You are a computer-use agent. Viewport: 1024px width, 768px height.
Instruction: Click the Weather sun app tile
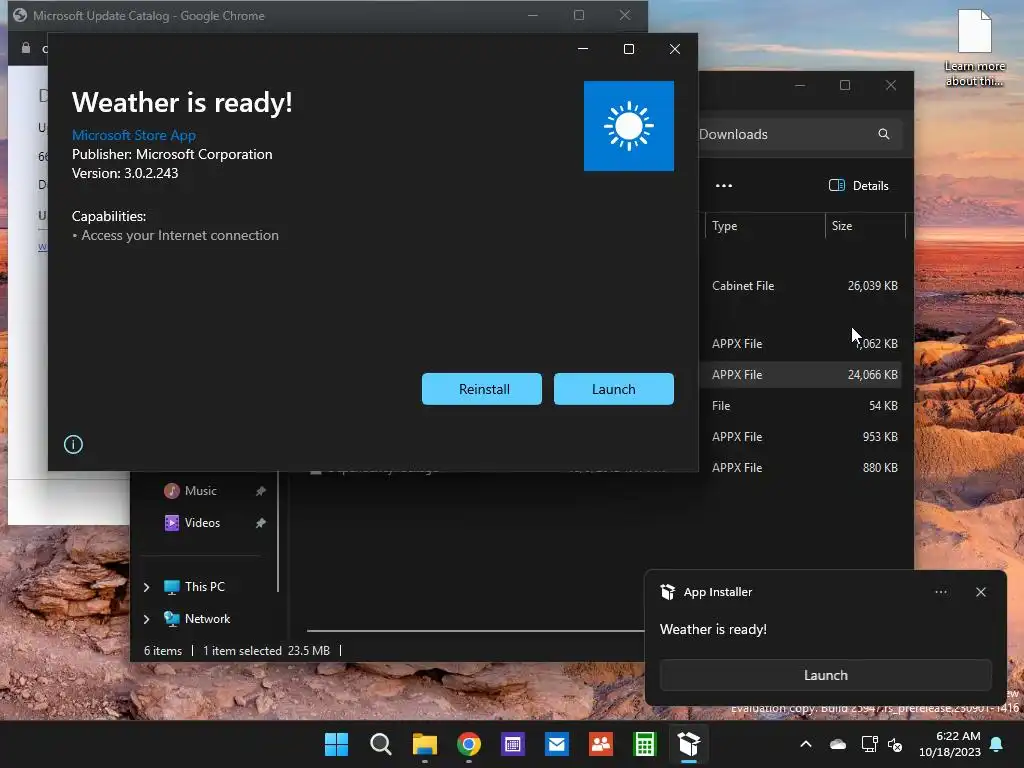tap(629, 126)
